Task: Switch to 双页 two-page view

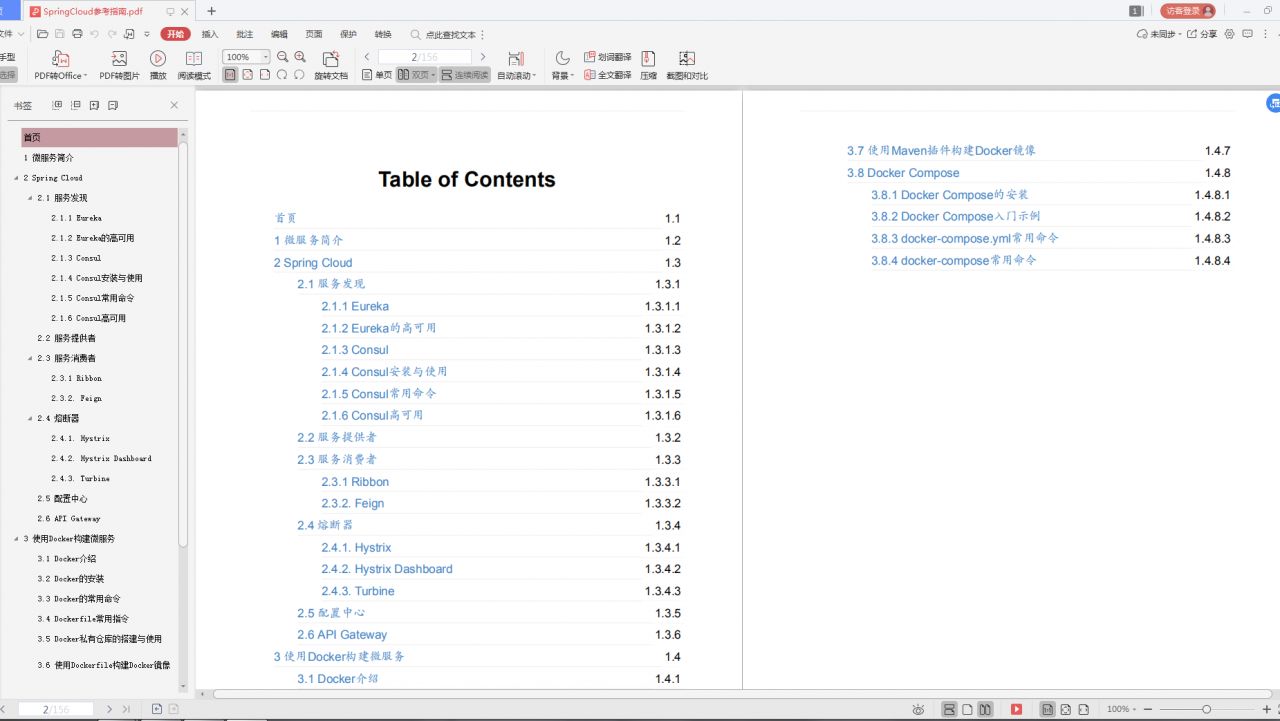Action: coord(415,74)
